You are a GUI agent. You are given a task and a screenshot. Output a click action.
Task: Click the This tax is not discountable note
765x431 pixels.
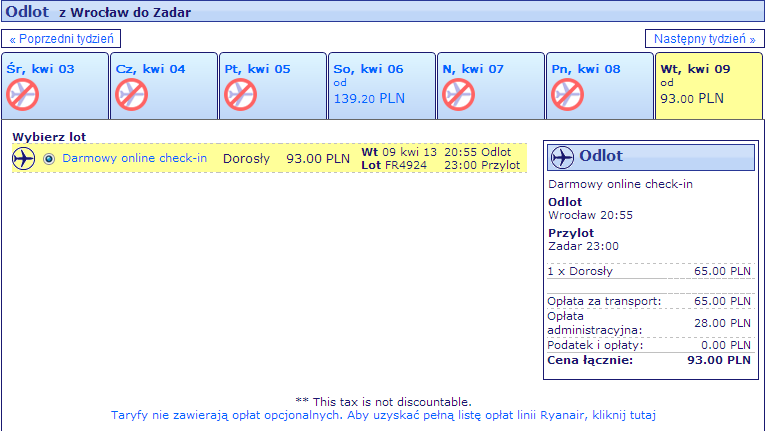pos(383,402)
